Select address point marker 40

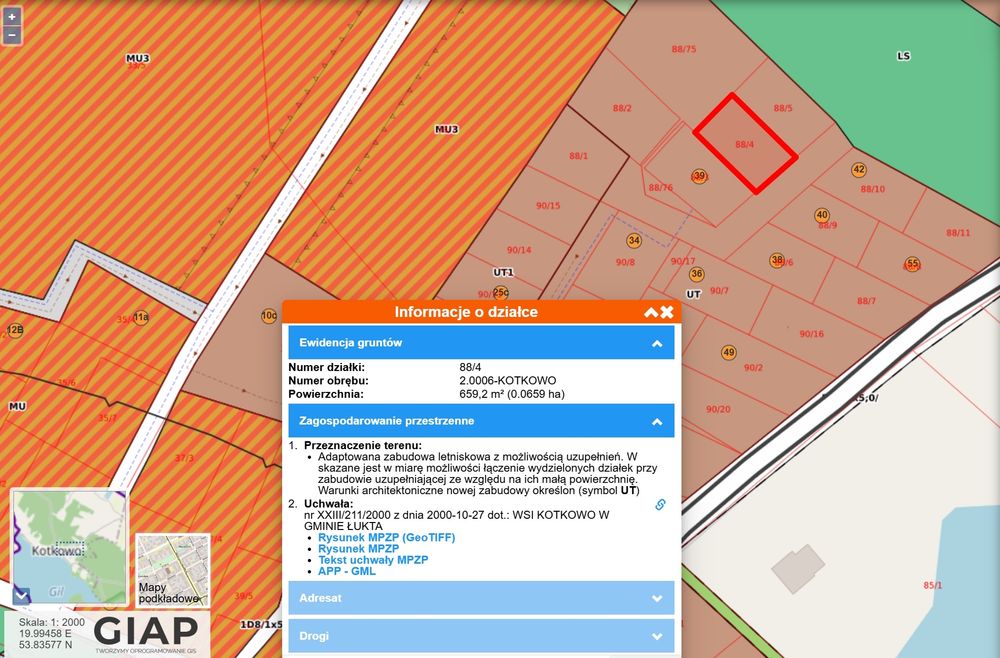pos(822,216)
